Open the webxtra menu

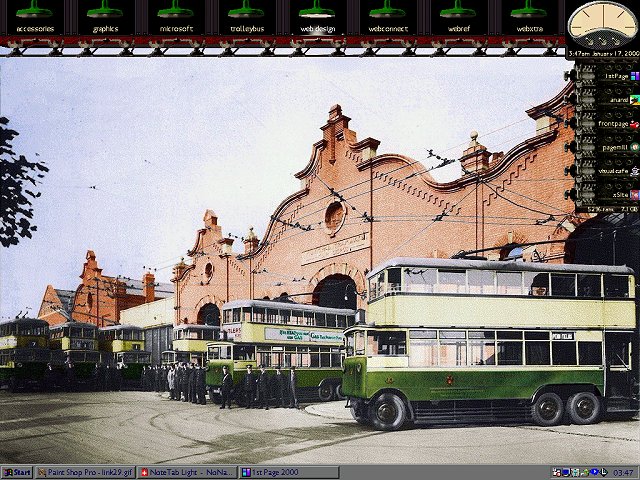click(x=529, y=18)
